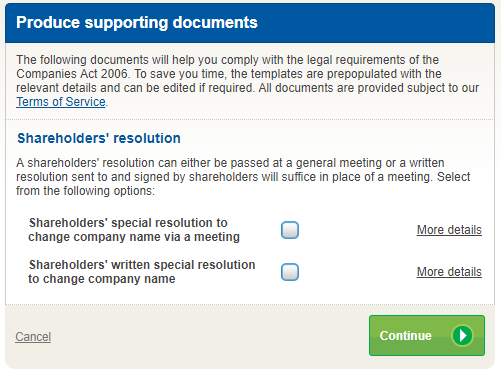Click the 'Produce supporting documents' header title
This screenshot has width=501, height=376.
click(x=137, y=23)
